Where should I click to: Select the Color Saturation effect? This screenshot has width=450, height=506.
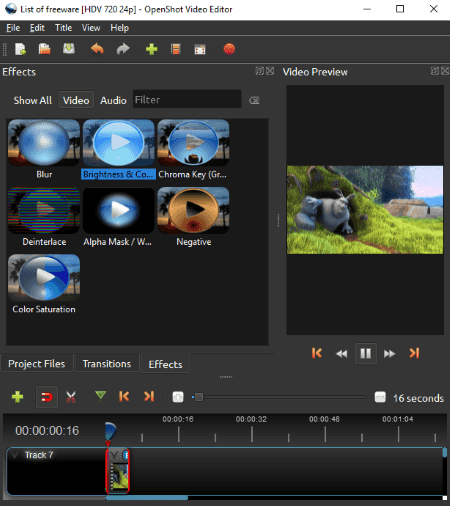[x=44, y=284]
